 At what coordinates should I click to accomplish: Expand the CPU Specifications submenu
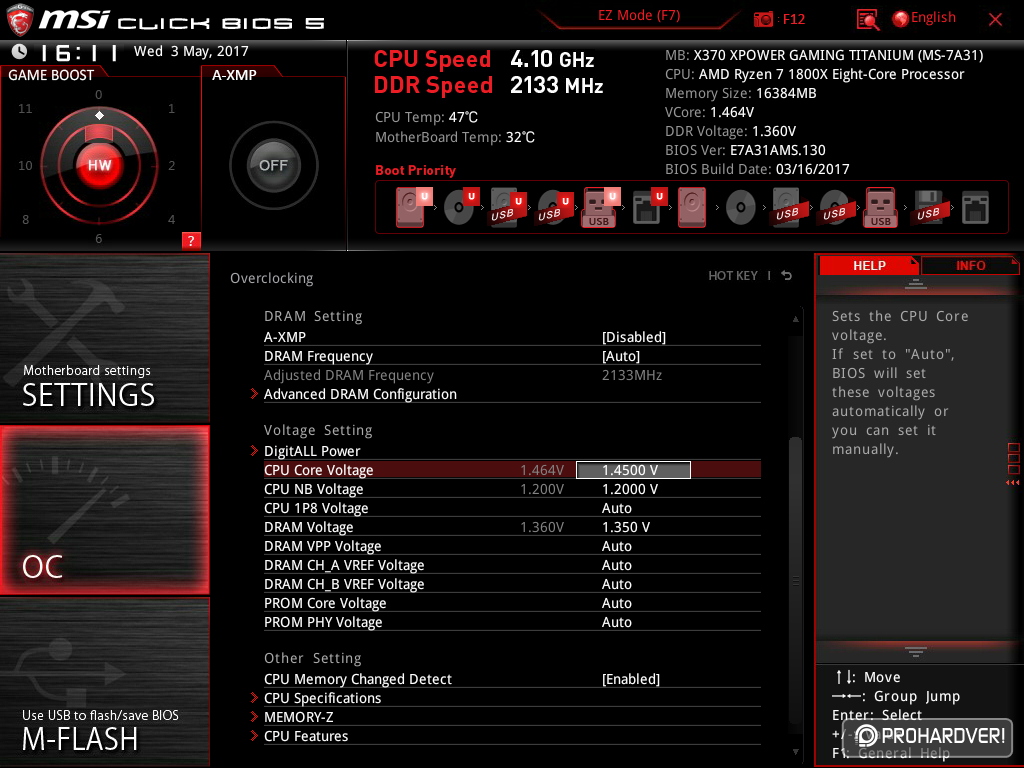coord(322,698)
